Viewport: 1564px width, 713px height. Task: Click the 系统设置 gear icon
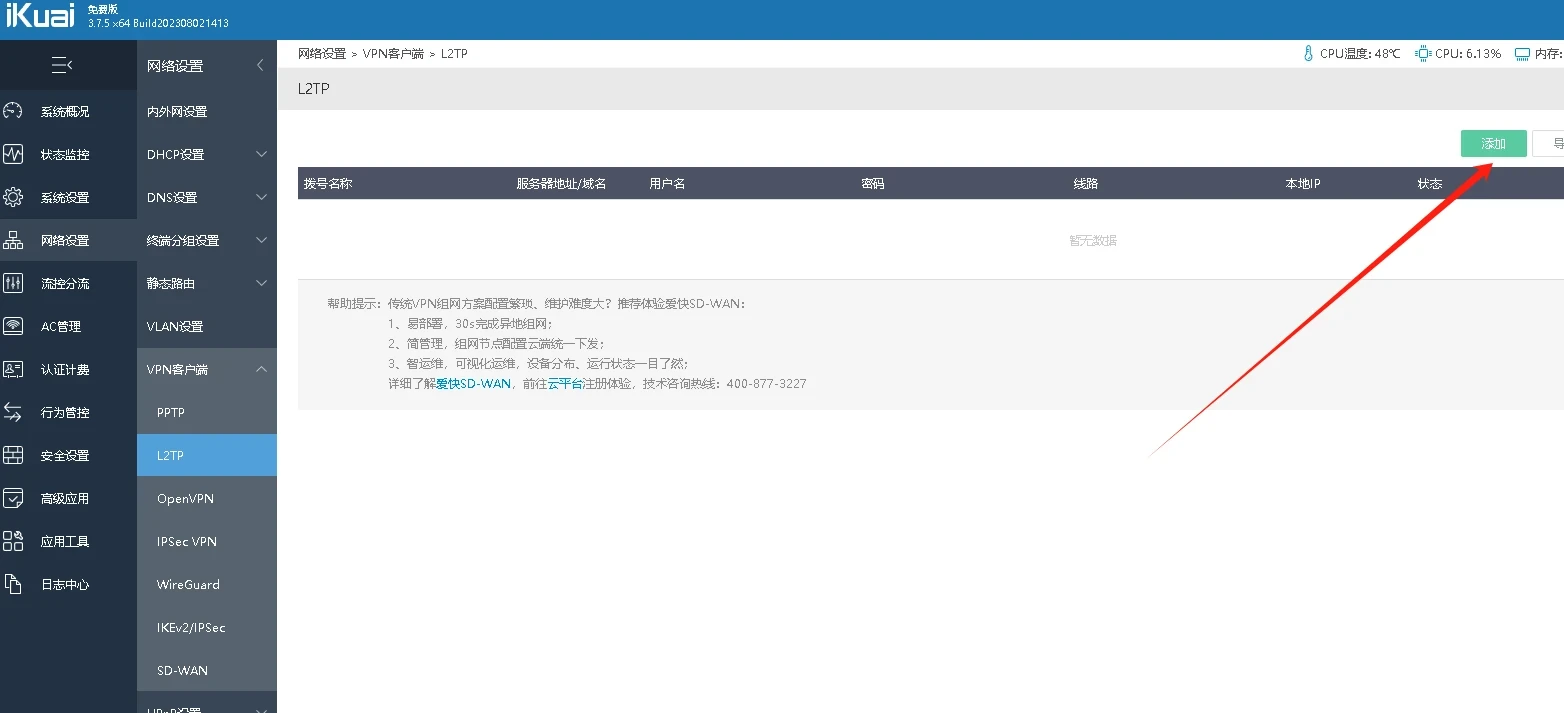[x=13, y=197]
